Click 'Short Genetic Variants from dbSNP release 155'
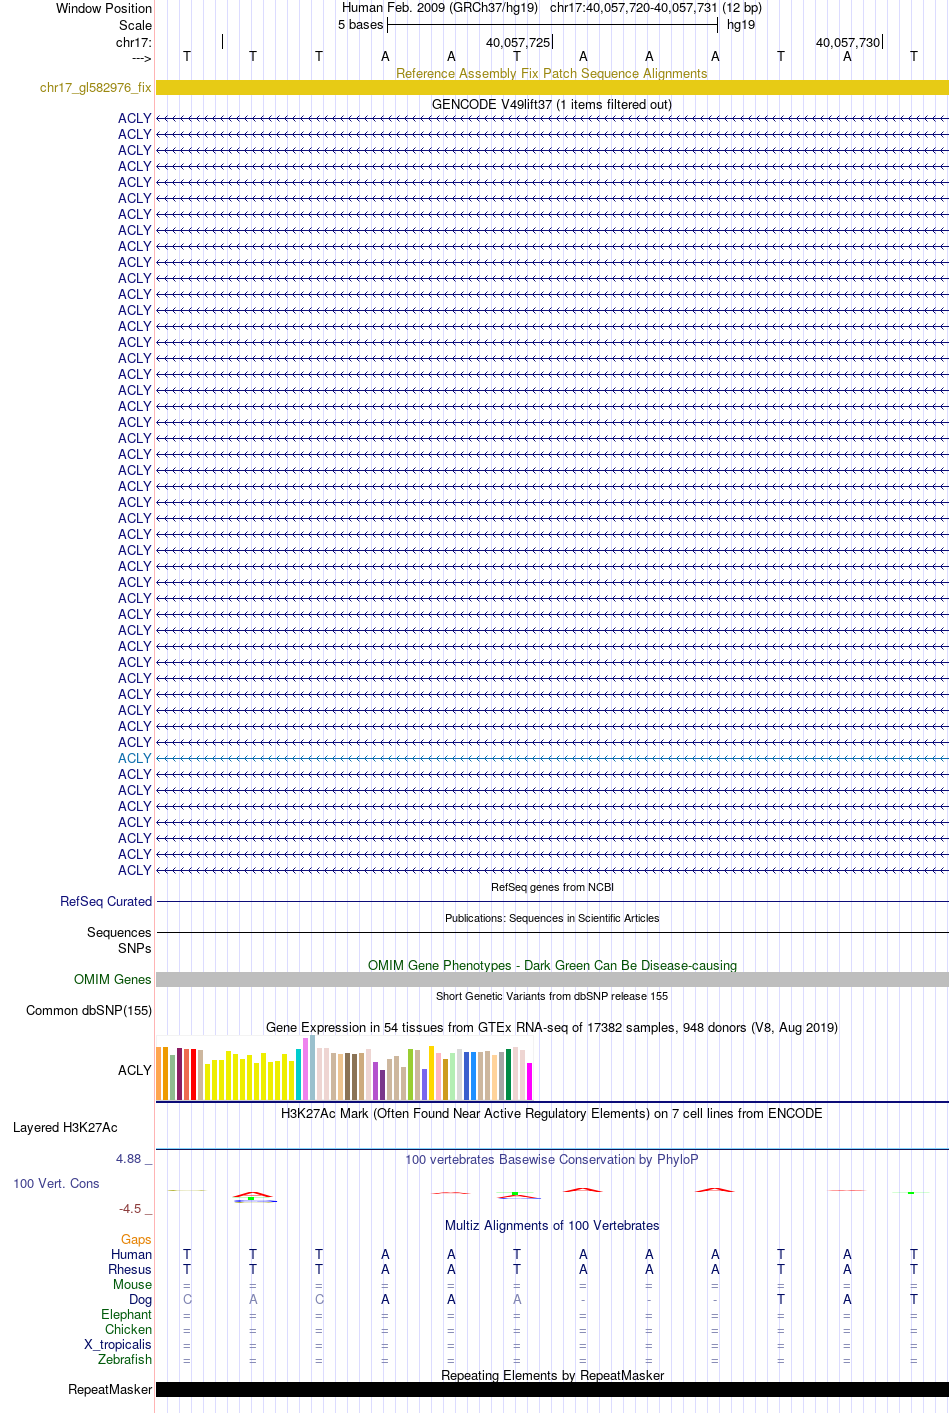 tap(552, 996)
